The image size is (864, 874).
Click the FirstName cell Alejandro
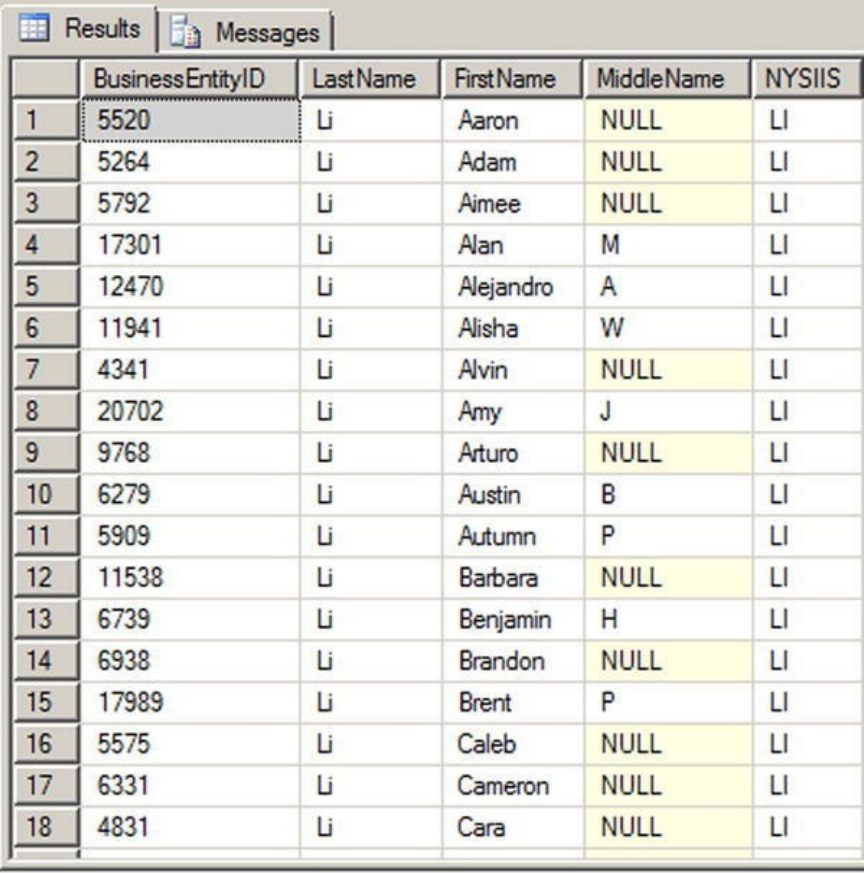(511, 287)
